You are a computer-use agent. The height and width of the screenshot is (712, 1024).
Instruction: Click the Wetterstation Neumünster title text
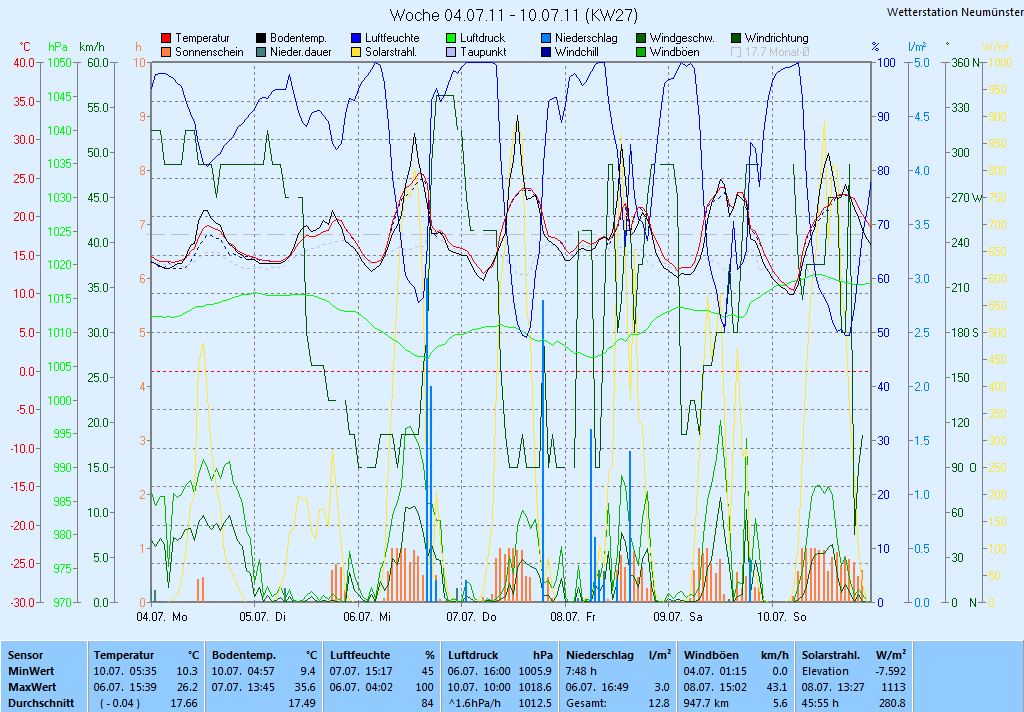(x=954, y=12)
